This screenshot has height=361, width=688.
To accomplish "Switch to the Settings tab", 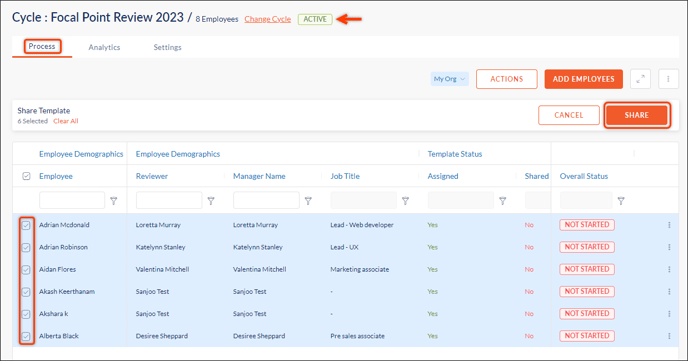I will 168,47.
